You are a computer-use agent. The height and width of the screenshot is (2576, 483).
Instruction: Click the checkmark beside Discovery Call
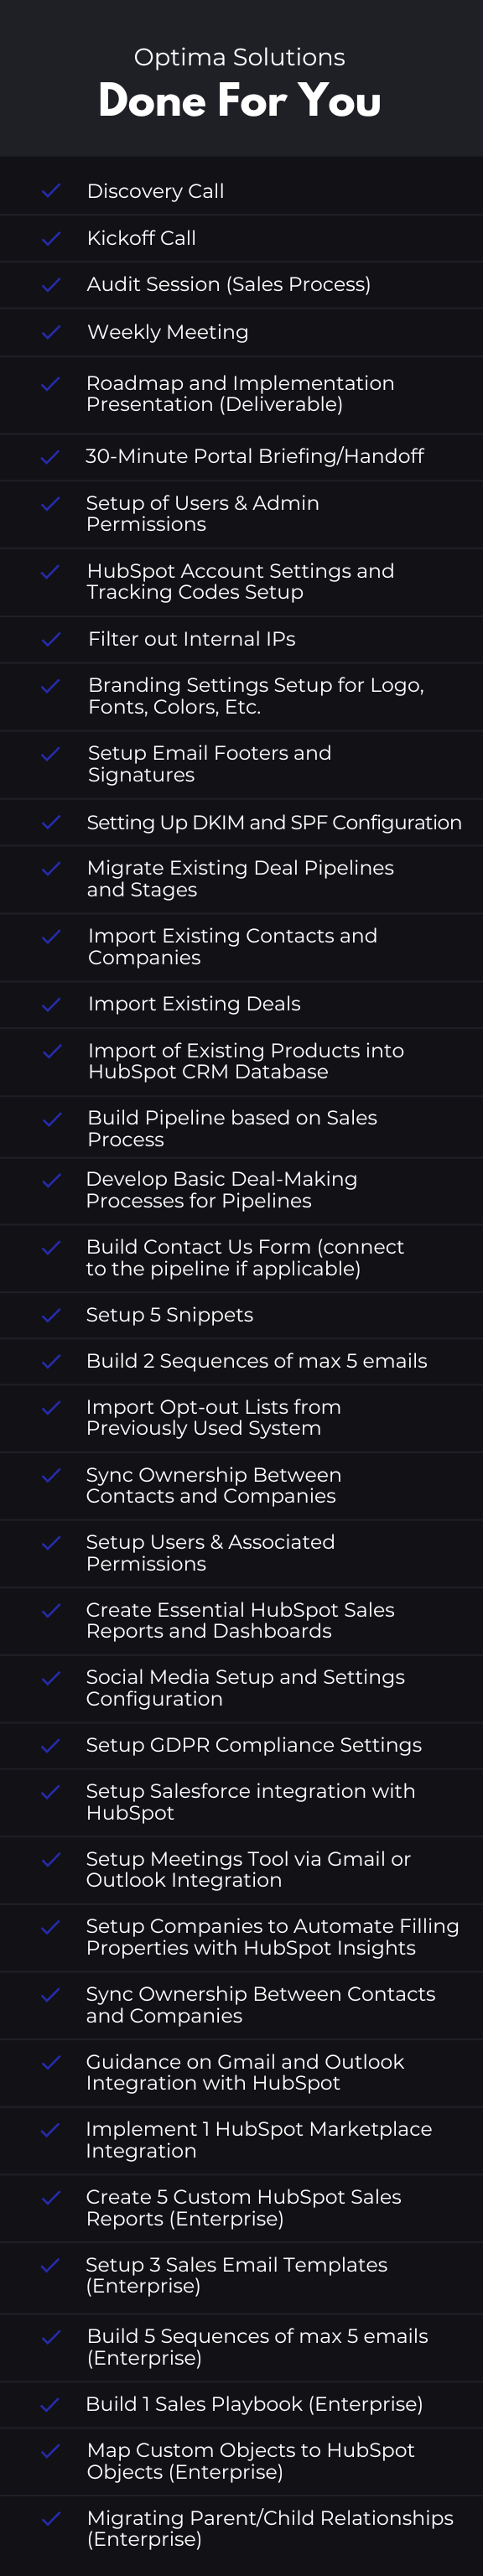tap(51, 190)
